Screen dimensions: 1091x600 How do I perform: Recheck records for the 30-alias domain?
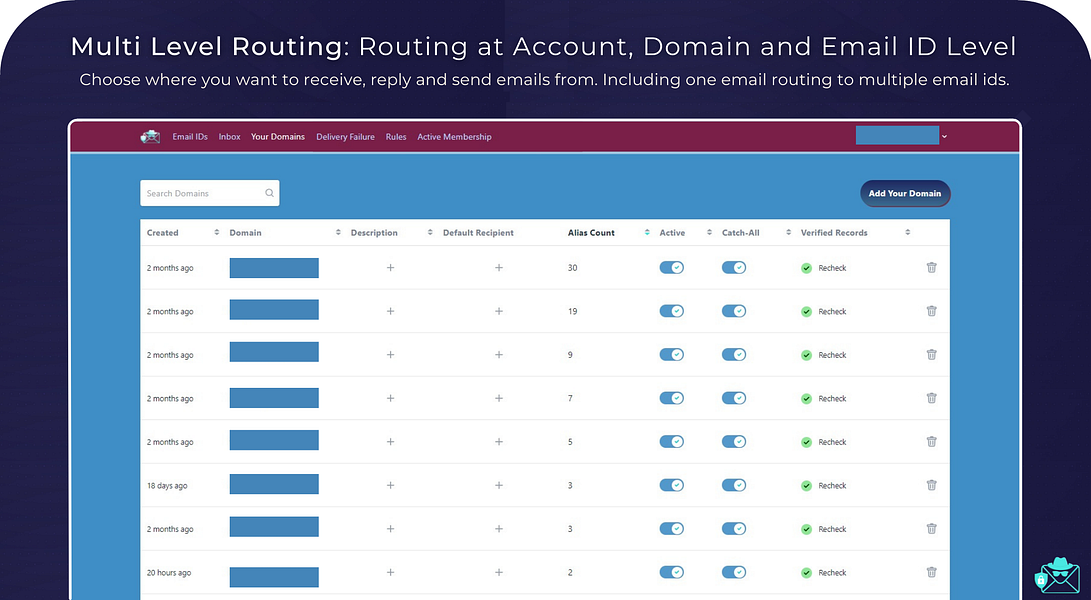832,268
